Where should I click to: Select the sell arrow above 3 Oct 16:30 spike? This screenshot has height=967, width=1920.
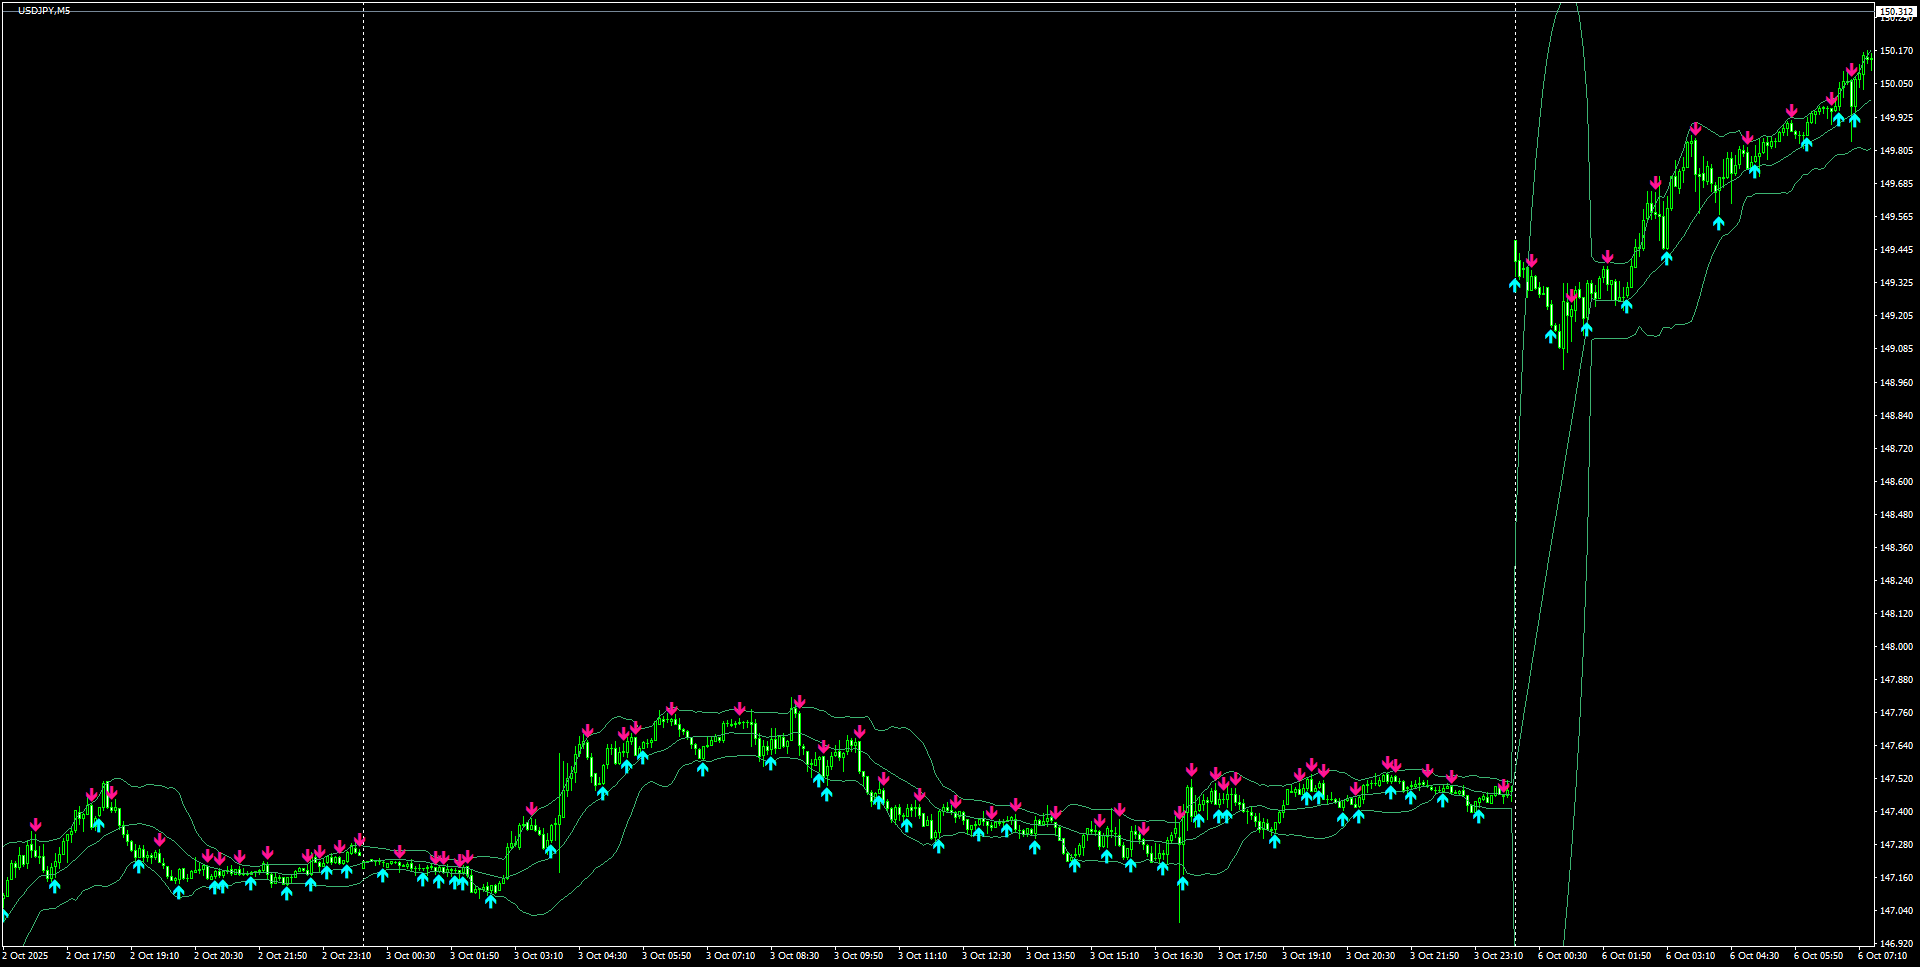click(1190, 771)
